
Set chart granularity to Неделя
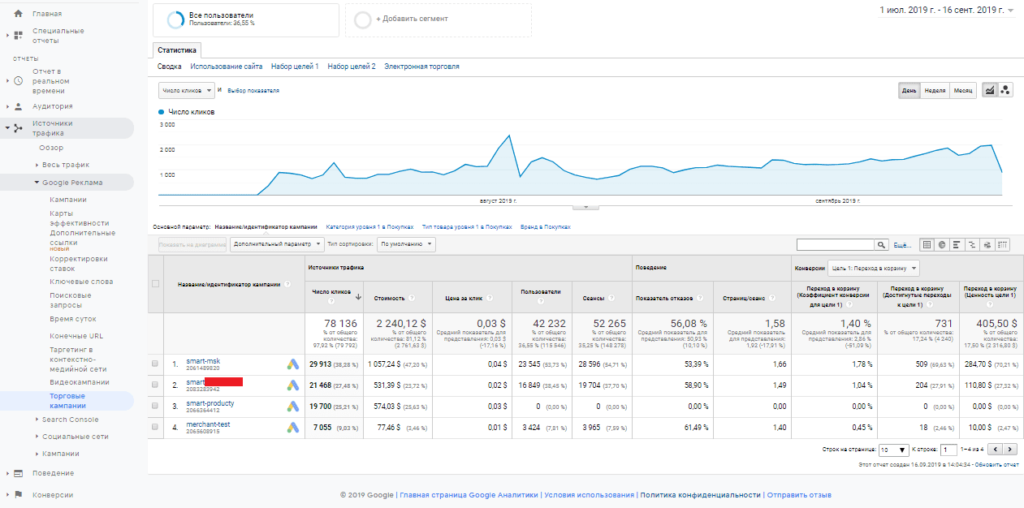[935, 90]
